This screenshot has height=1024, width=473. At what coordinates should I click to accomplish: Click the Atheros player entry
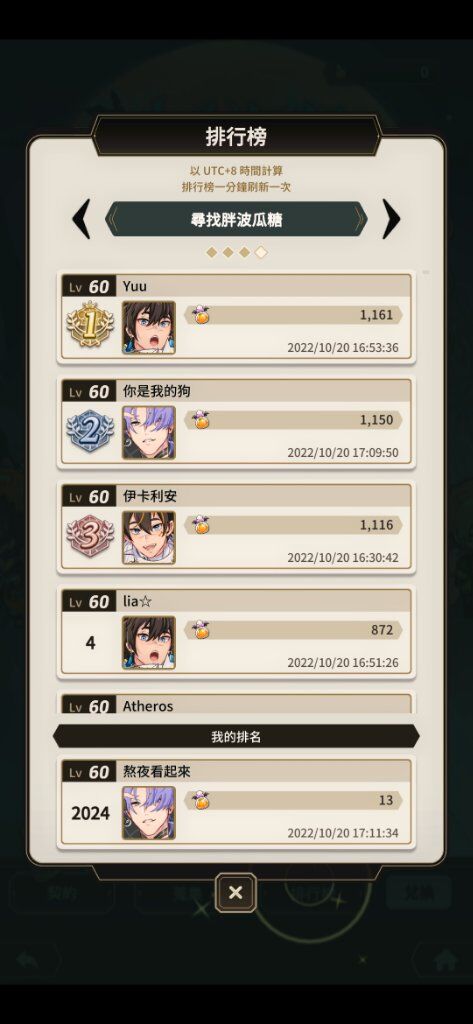point(236,705)
